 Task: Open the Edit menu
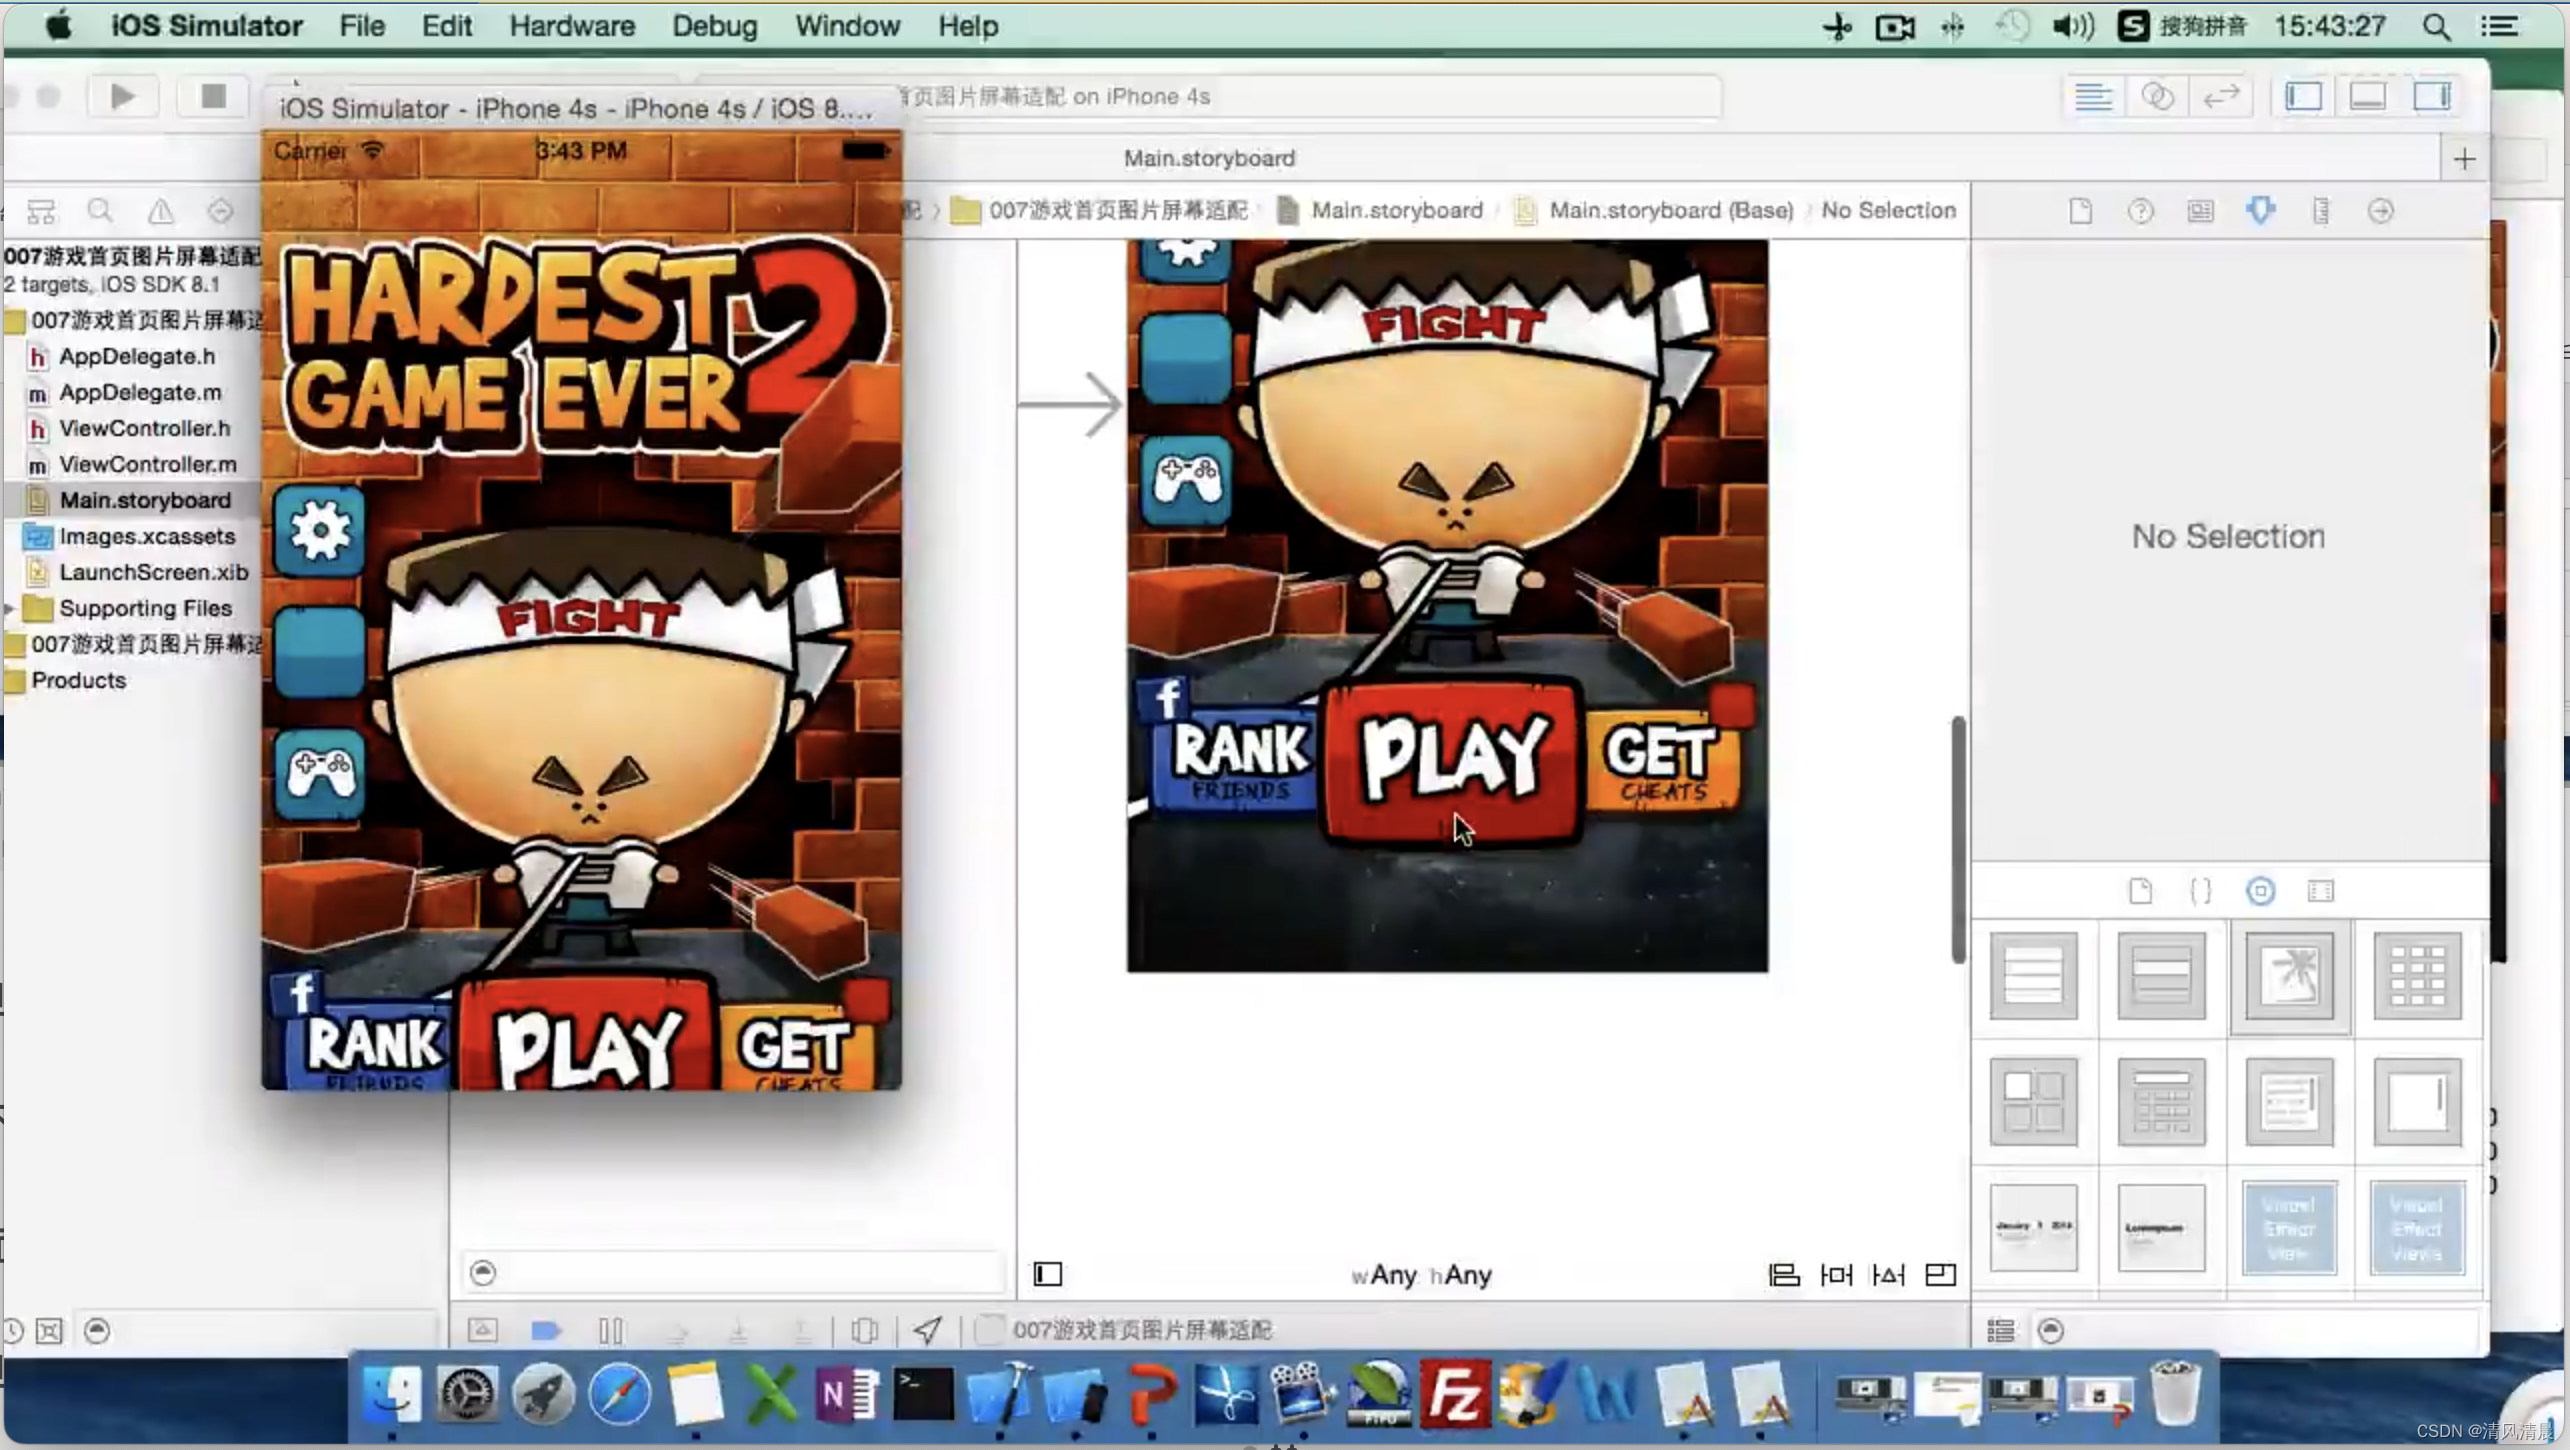pyautogui.click(x=446, y=26)
